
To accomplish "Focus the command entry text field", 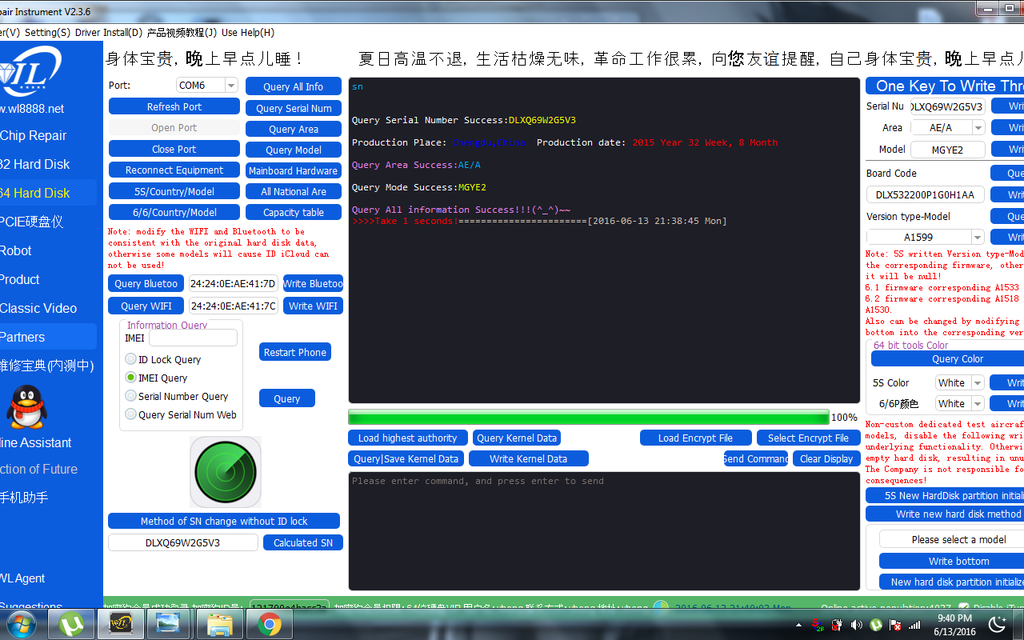I will click(603, 530).
